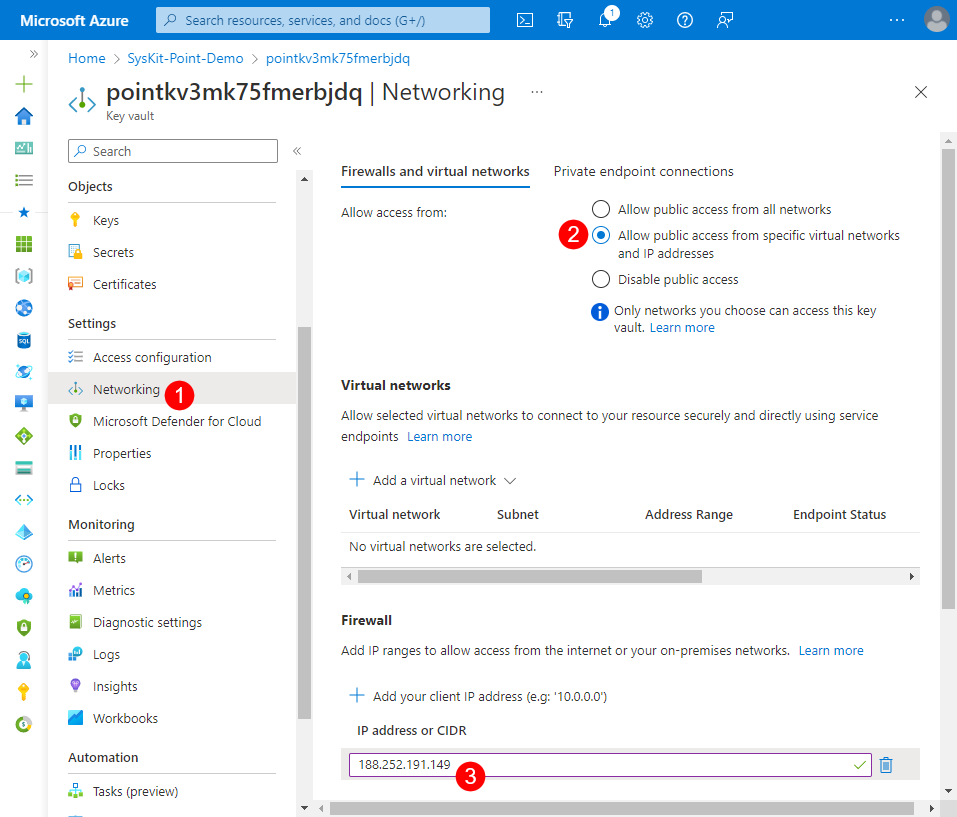
Task: Switch to Private endpoint connections tab
Action: point(643,171)
